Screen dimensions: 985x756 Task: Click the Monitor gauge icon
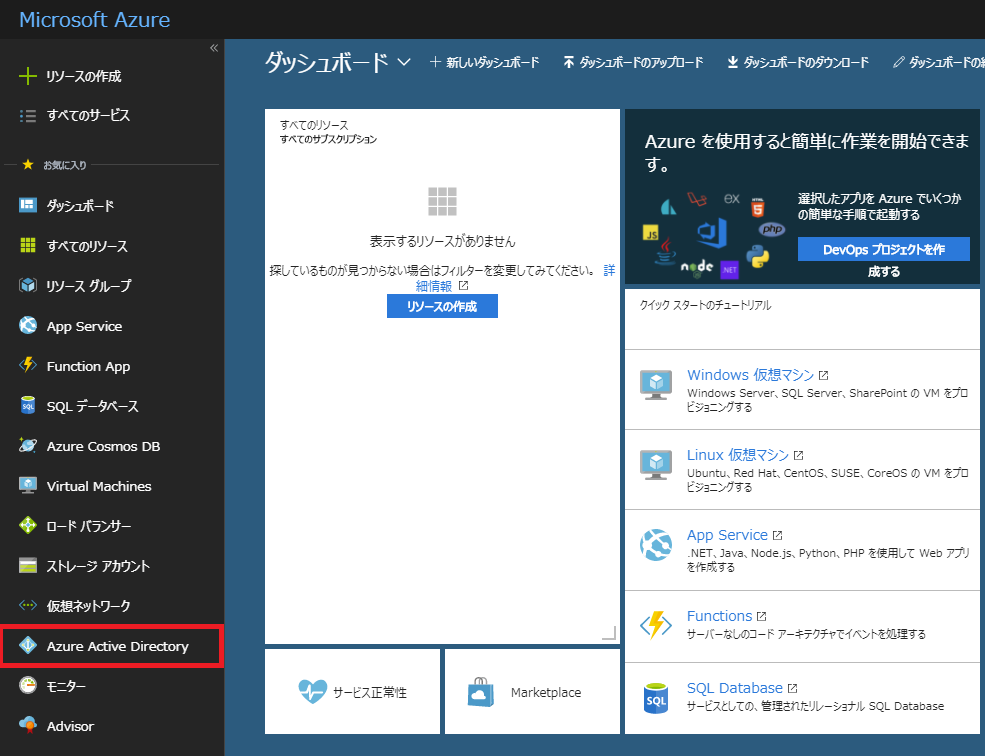tap(28, 685)
